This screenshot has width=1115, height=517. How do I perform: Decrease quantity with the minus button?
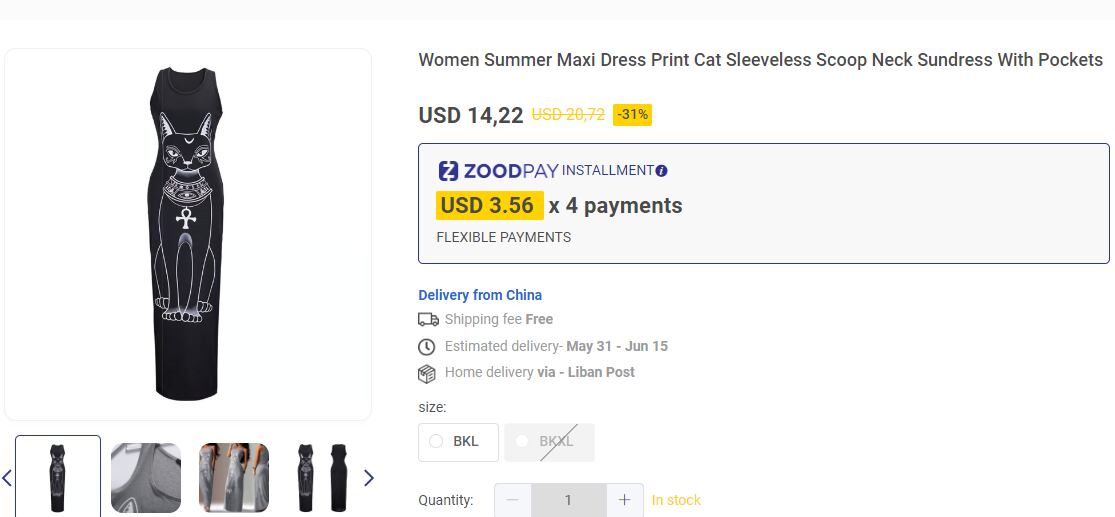(513, 500)
